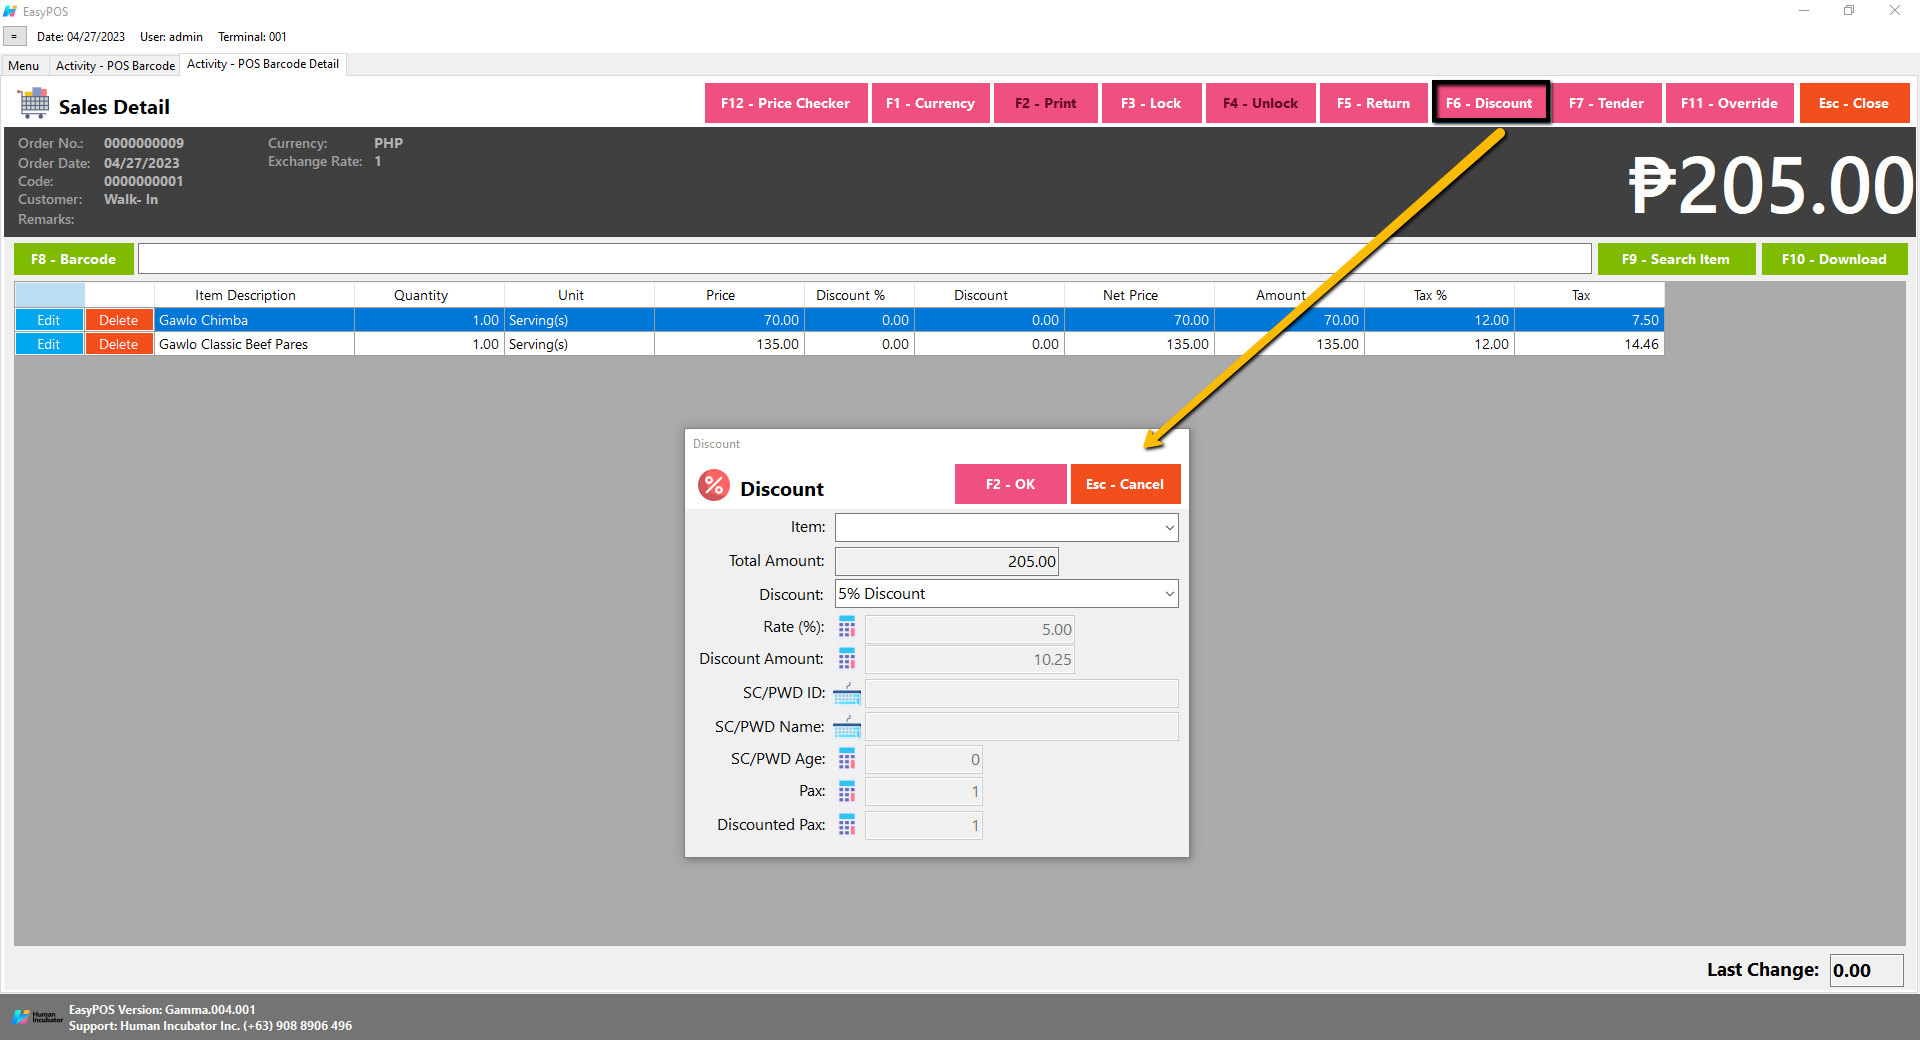Click calculator icon beside Rate (%) field

click(846, 628)
